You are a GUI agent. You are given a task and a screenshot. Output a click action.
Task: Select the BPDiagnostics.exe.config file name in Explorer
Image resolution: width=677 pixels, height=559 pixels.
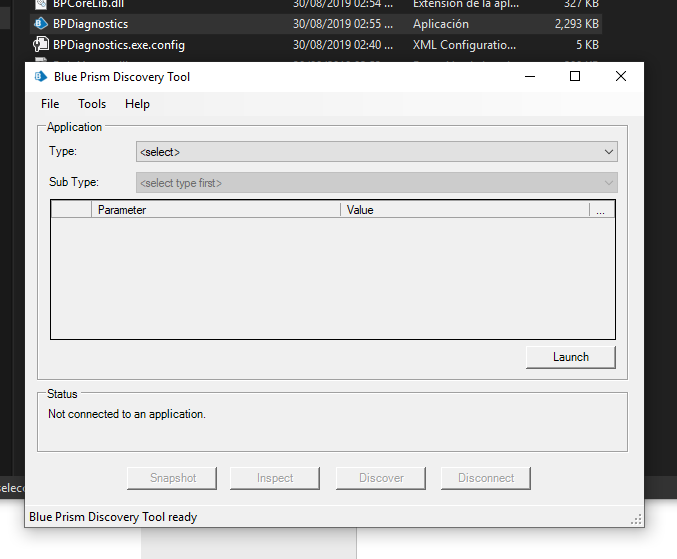[x=119, y=45]
